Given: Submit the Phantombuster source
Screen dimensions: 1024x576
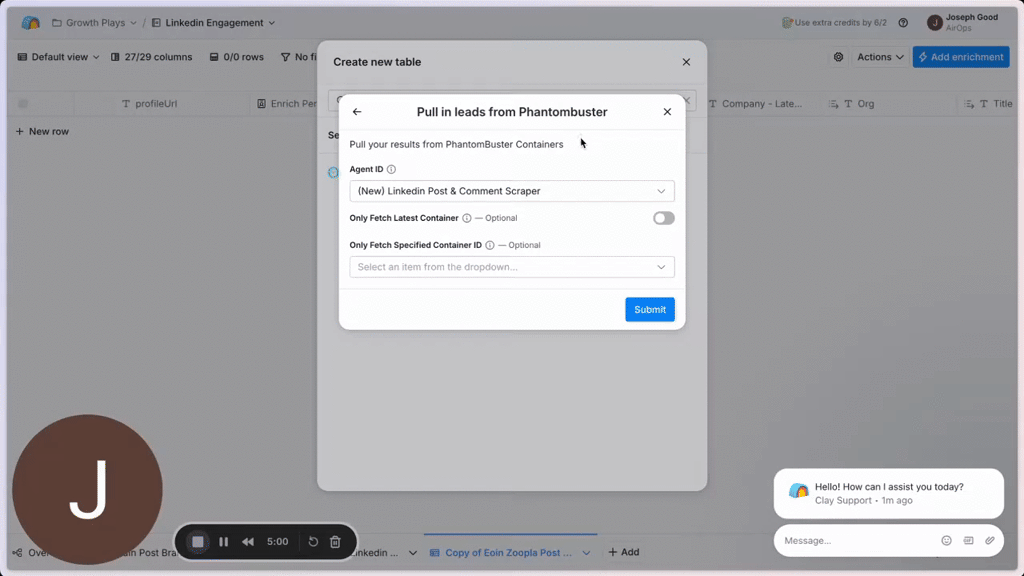Looking at the screenshot, I should pos(650,310).
